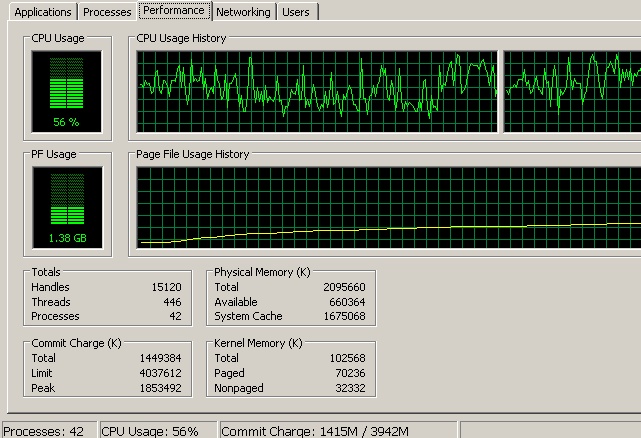Click the CPU Usage gauge showing 56 %
The height and width of the screenshot is (438, 641).
pos(66,91)
